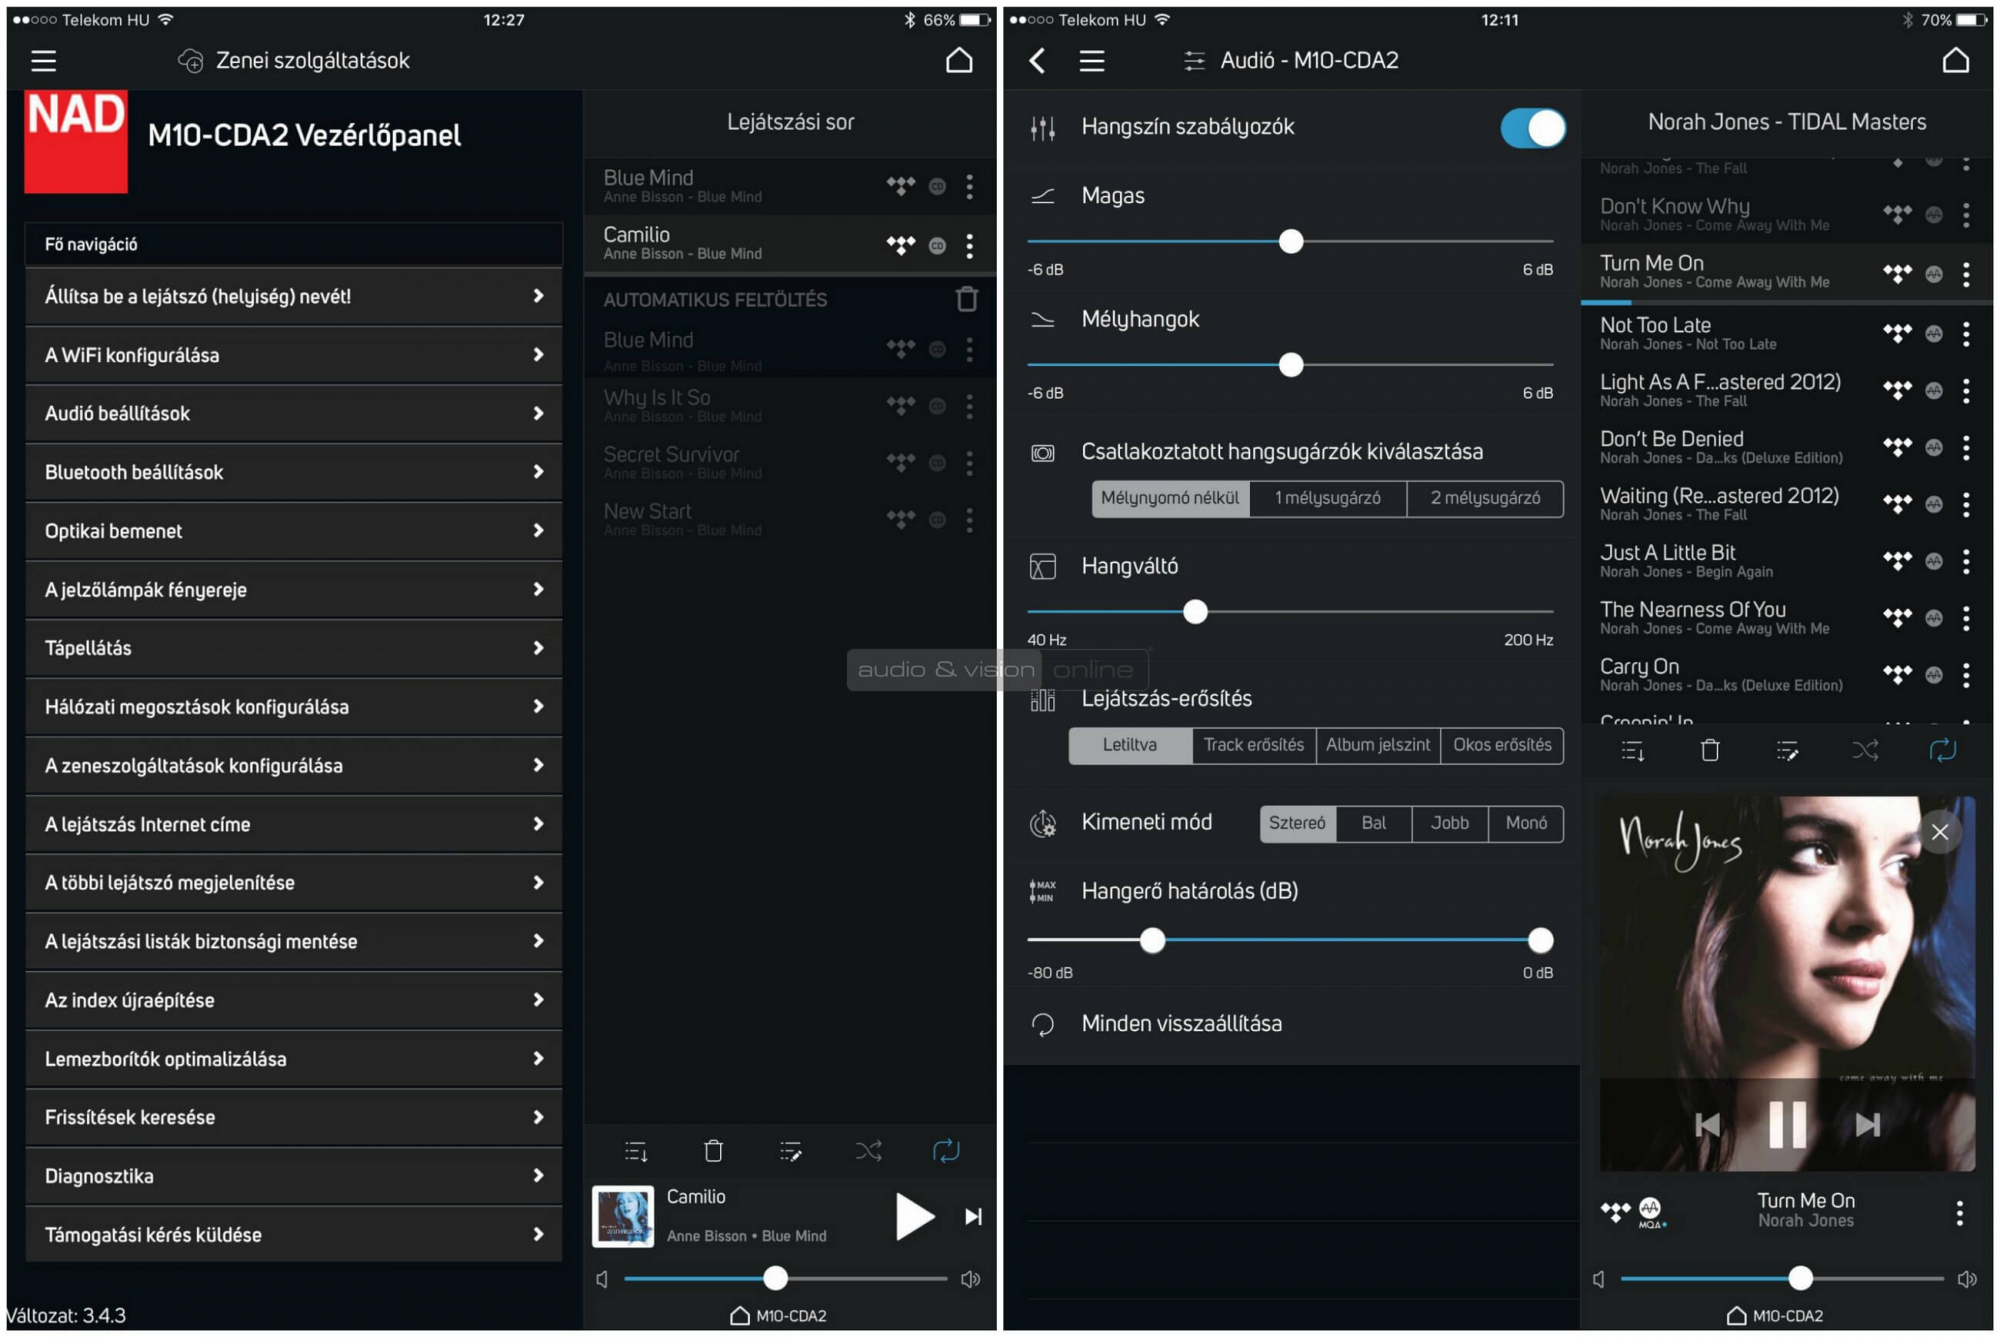Open A többi lejátszó megjelenítése
This screenshot has width=2000, height=1337.
click(x=293, y=883)
